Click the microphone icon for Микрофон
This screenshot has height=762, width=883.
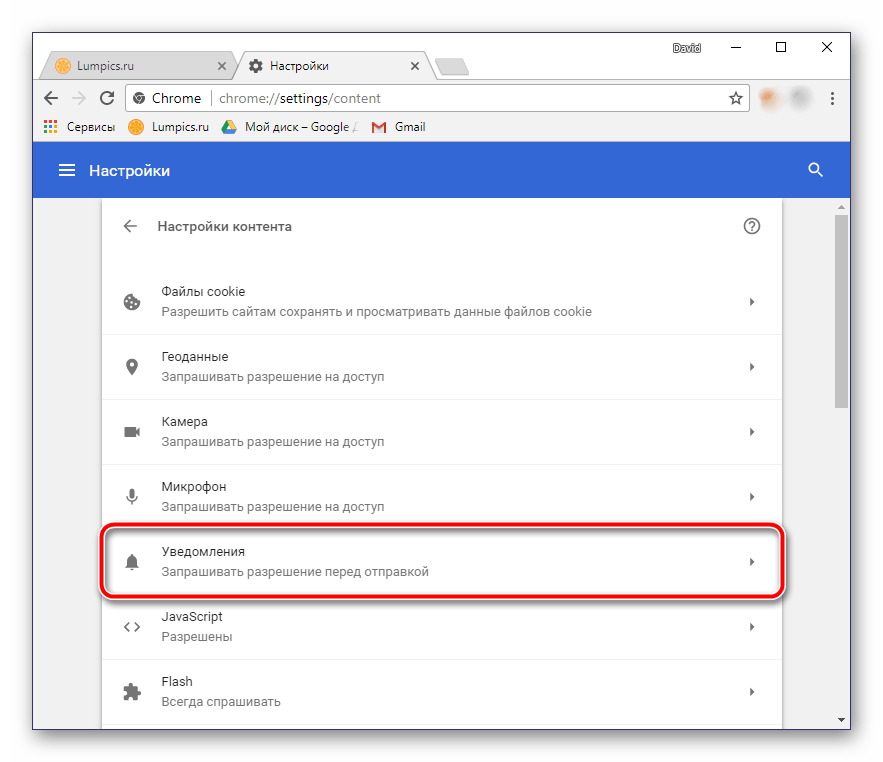132,497
